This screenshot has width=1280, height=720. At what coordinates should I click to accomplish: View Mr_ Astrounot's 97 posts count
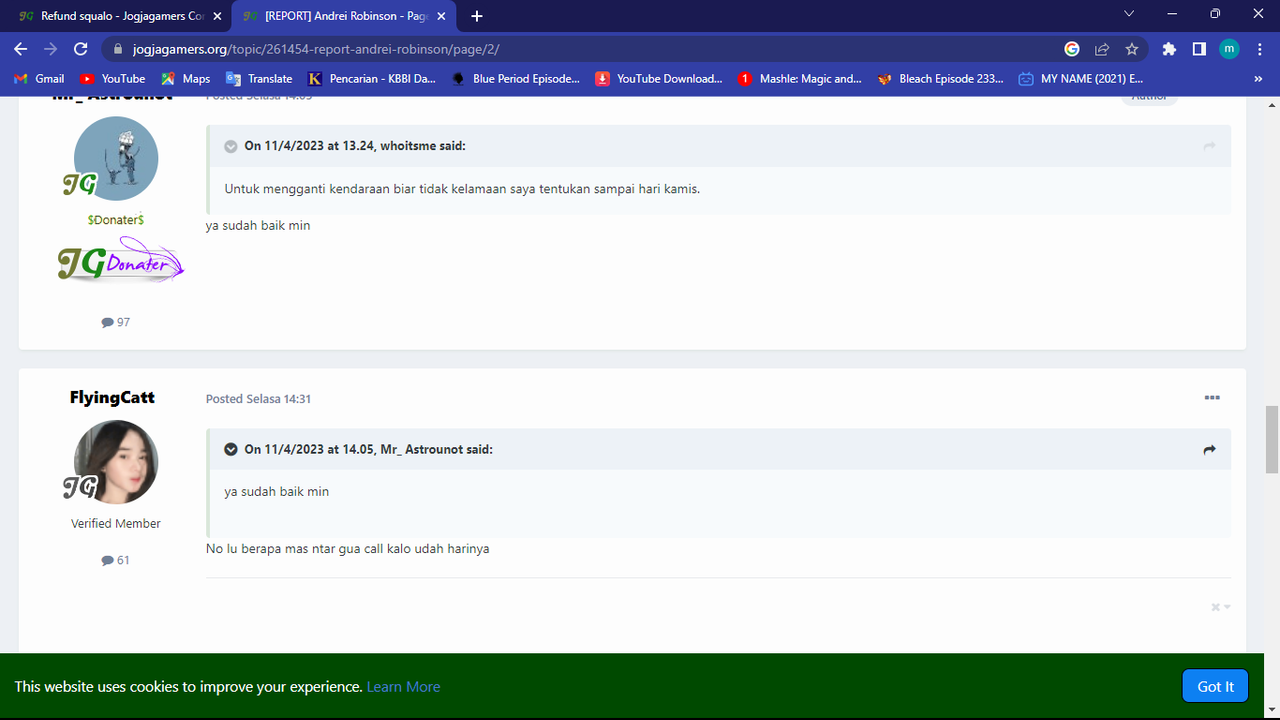[116, 322]
